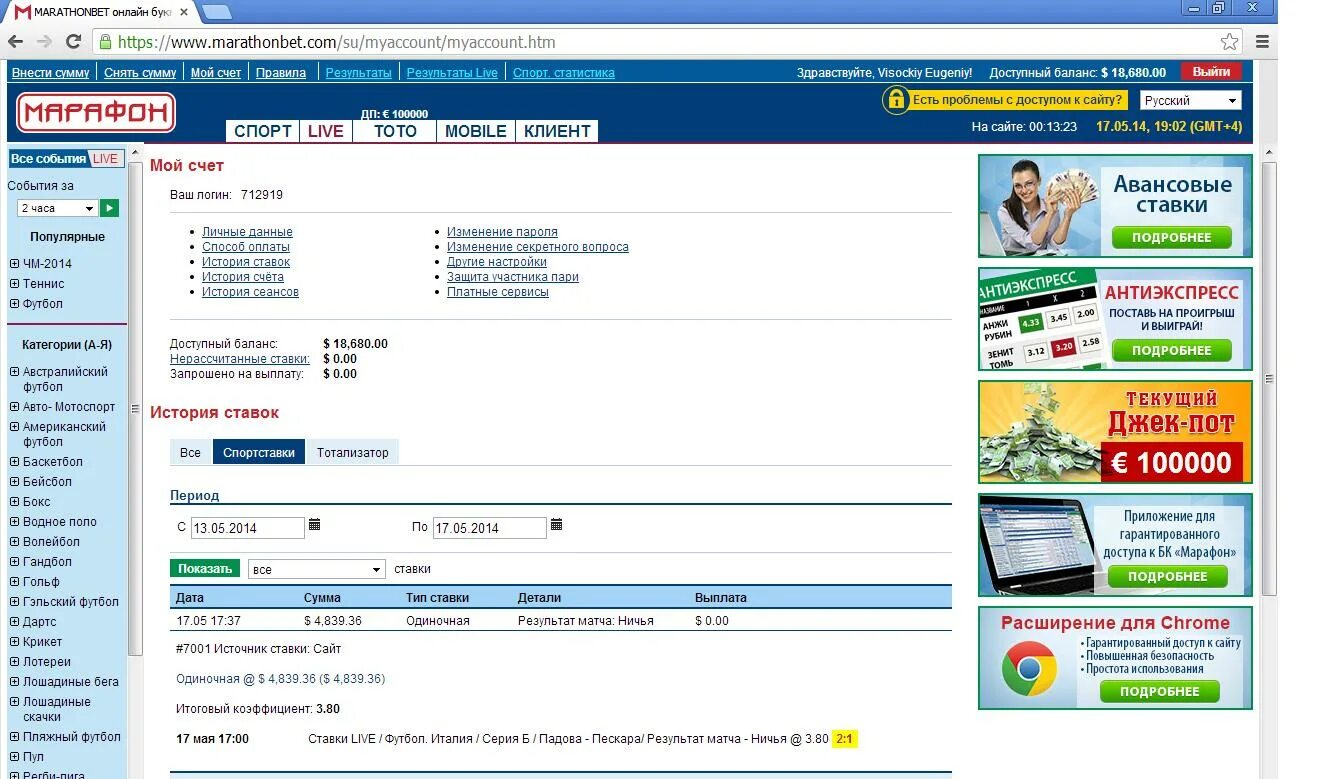The width and height of the screenshot is (1332, 779).
Task: Open Правила link
Action: pyautogui.click(x=281, y=73)
